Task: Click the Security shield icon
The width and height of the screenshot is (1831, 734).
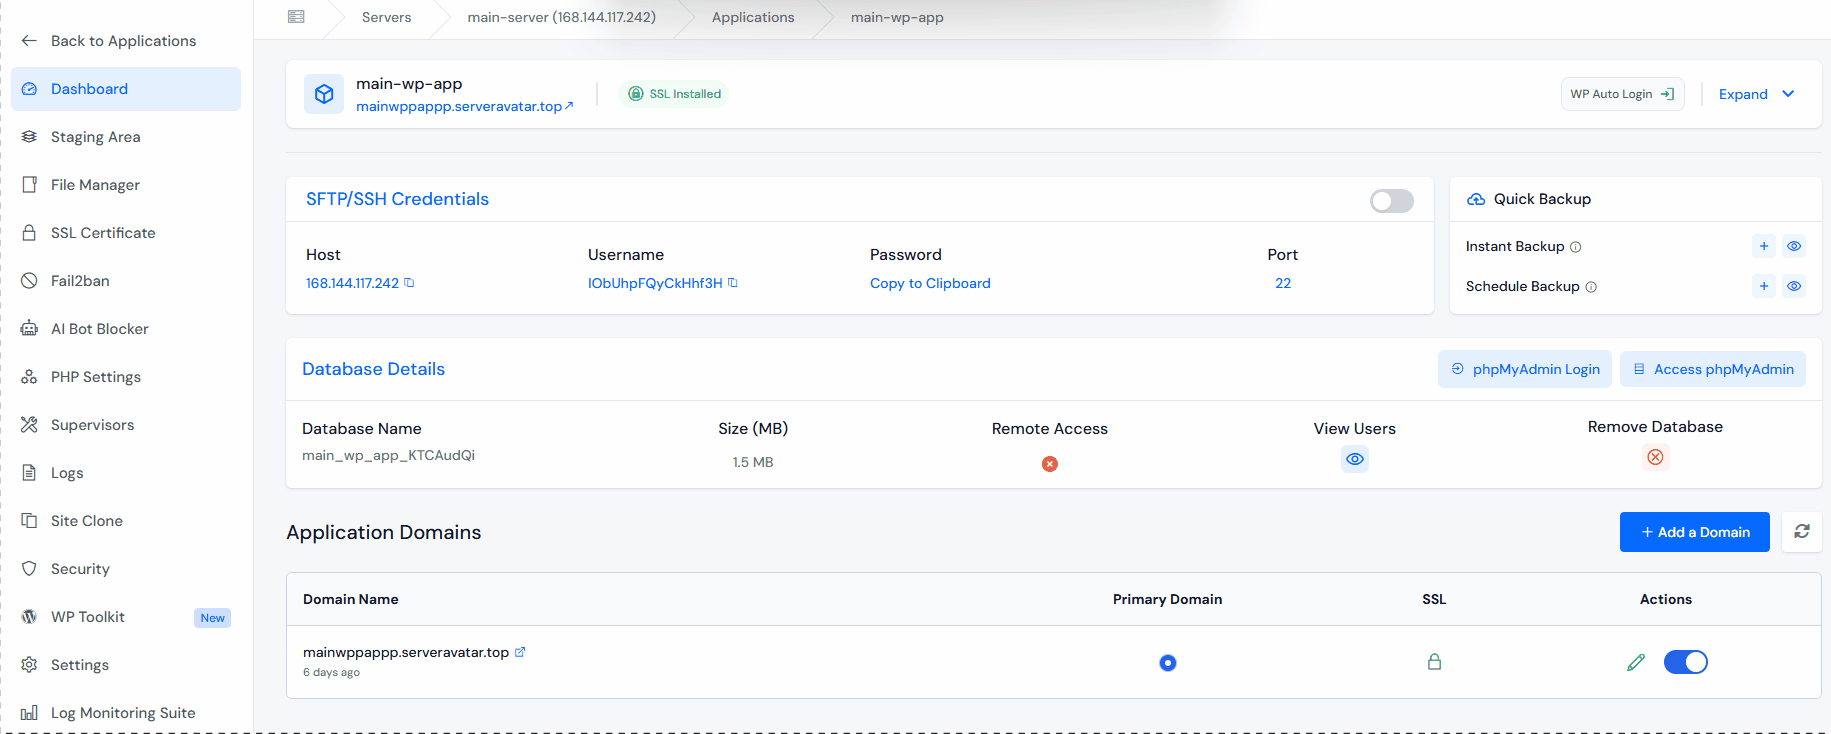Action: point(29,569)
